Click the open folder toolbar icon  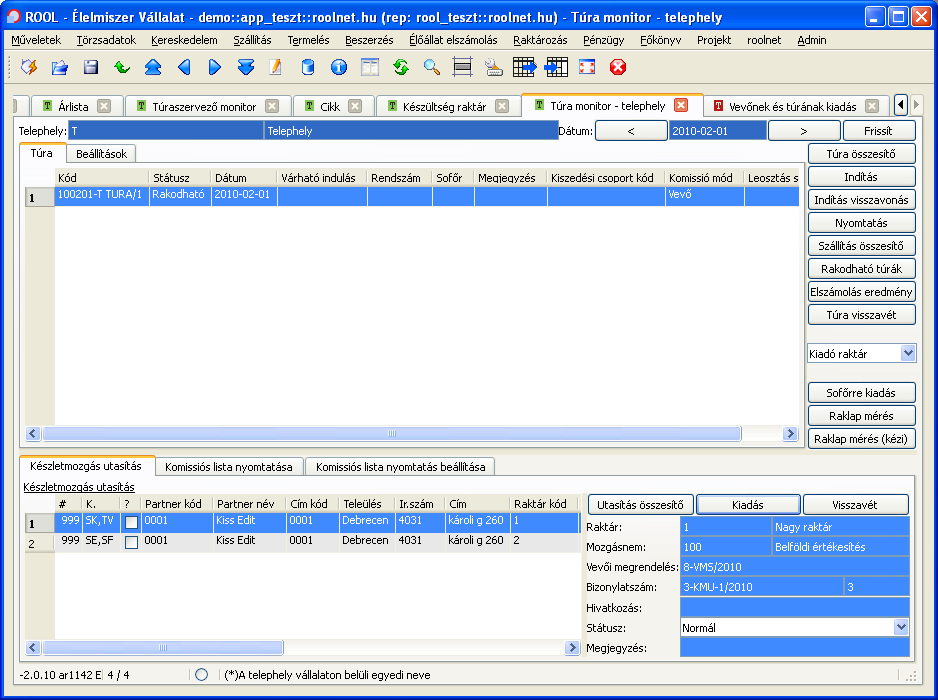click(60, 67)
